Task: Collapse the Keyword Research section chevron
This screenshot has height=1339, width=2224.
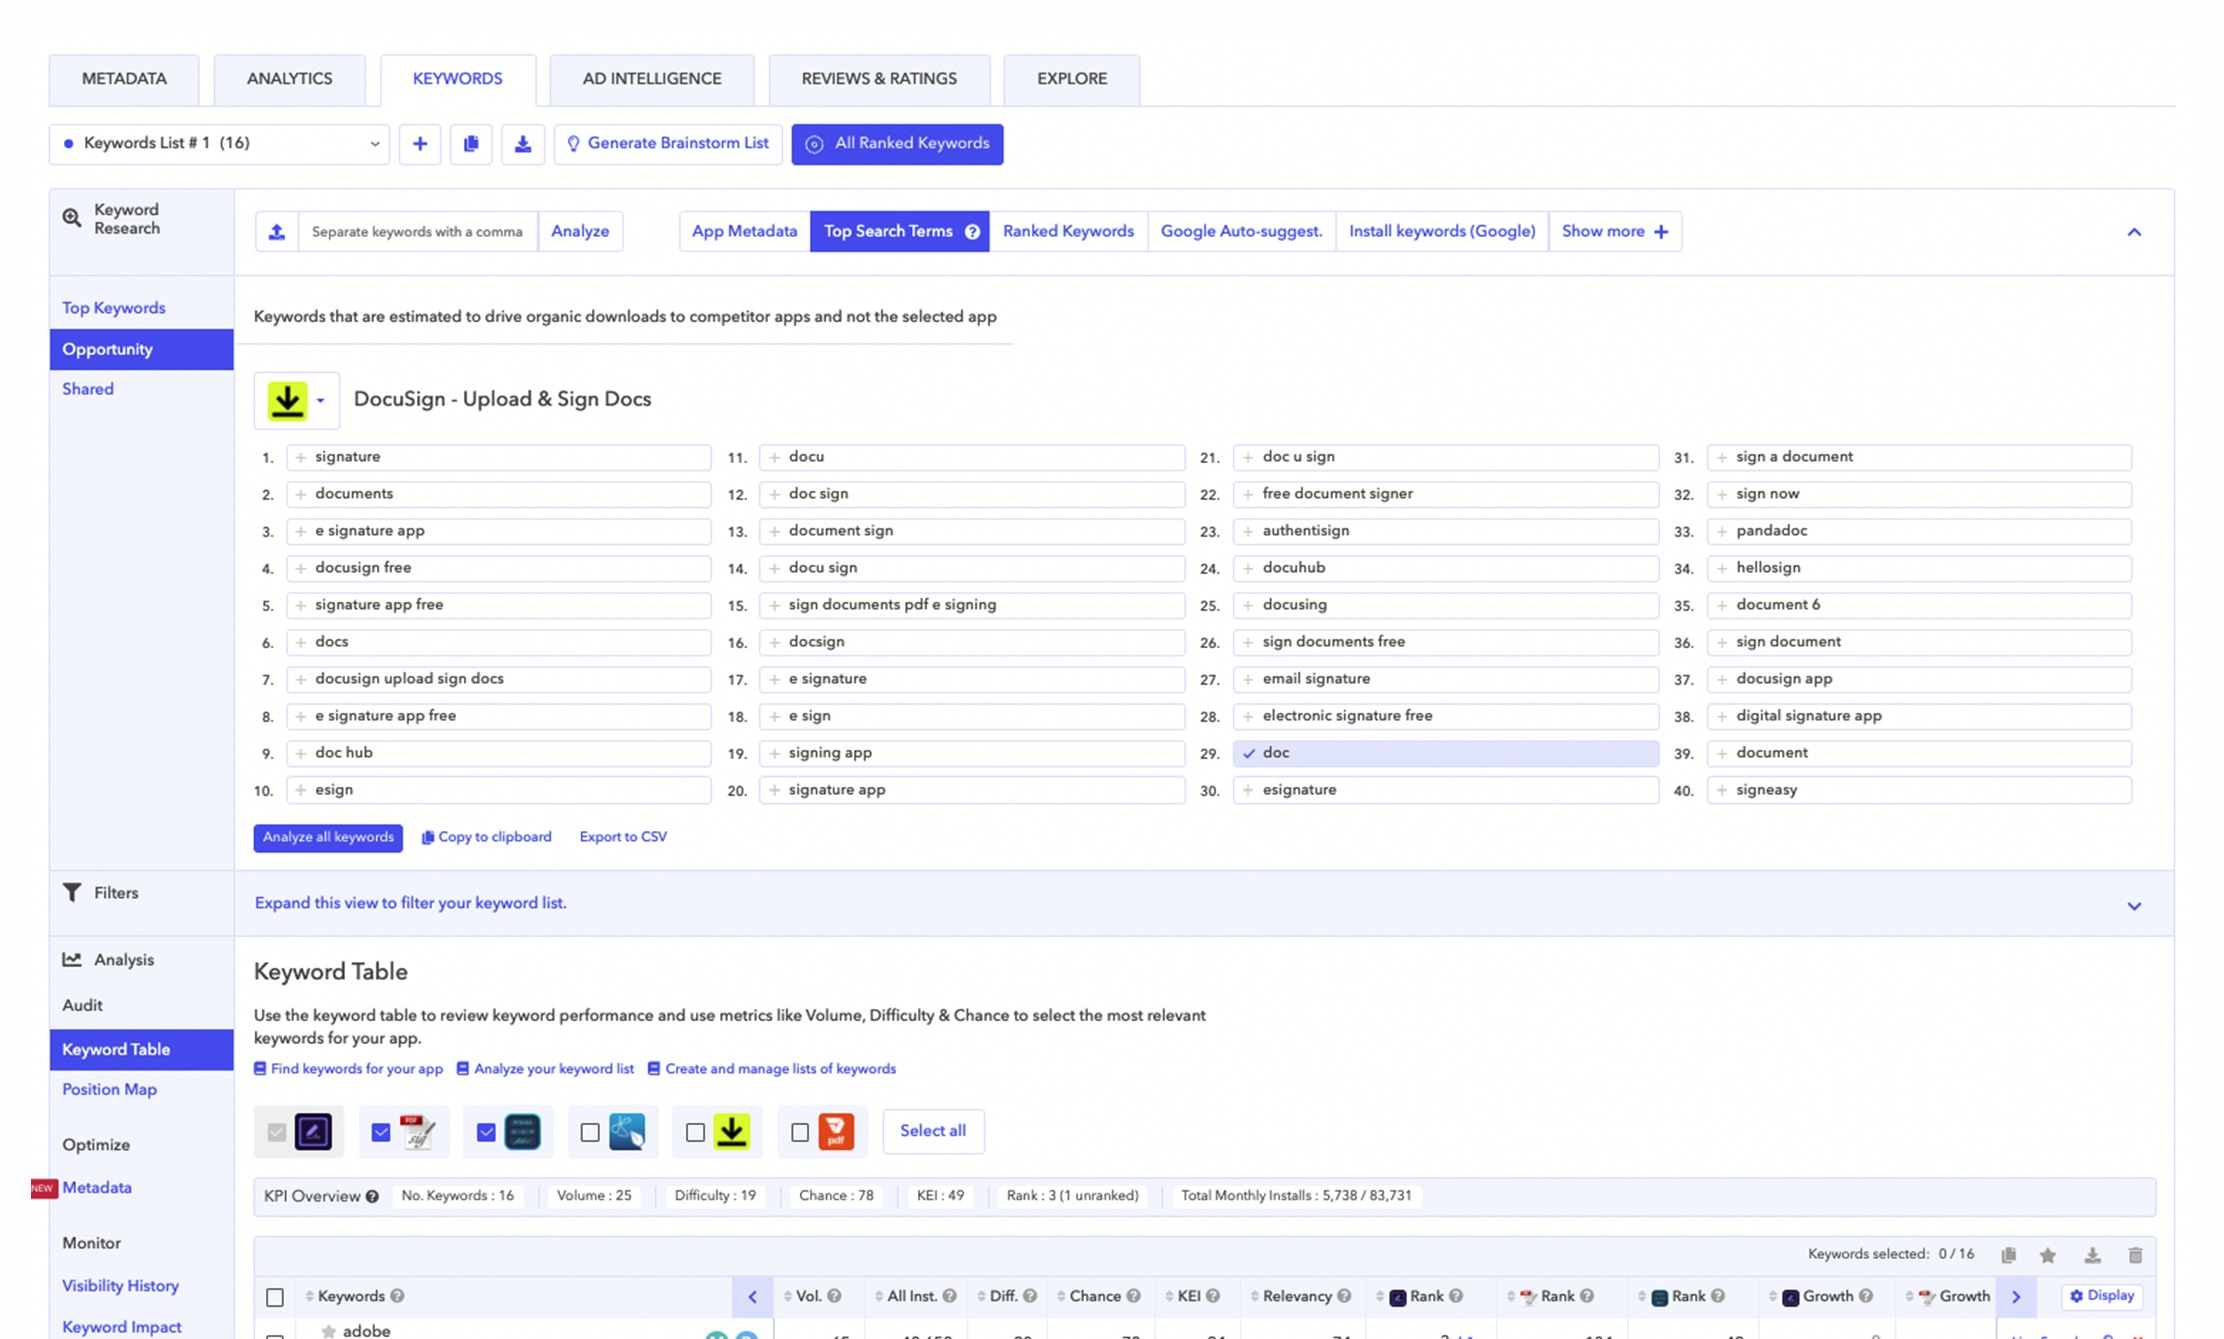Action: tap(2134, 232)
